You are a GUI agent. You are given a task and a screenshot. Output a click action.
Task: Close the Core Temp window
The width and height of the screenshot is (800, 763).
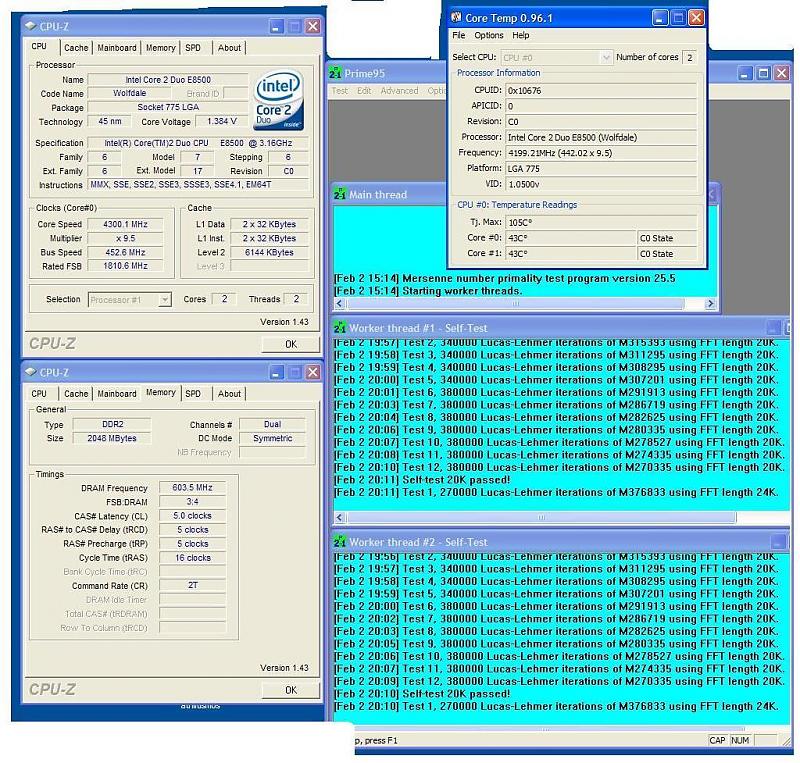tap(696, 18)
